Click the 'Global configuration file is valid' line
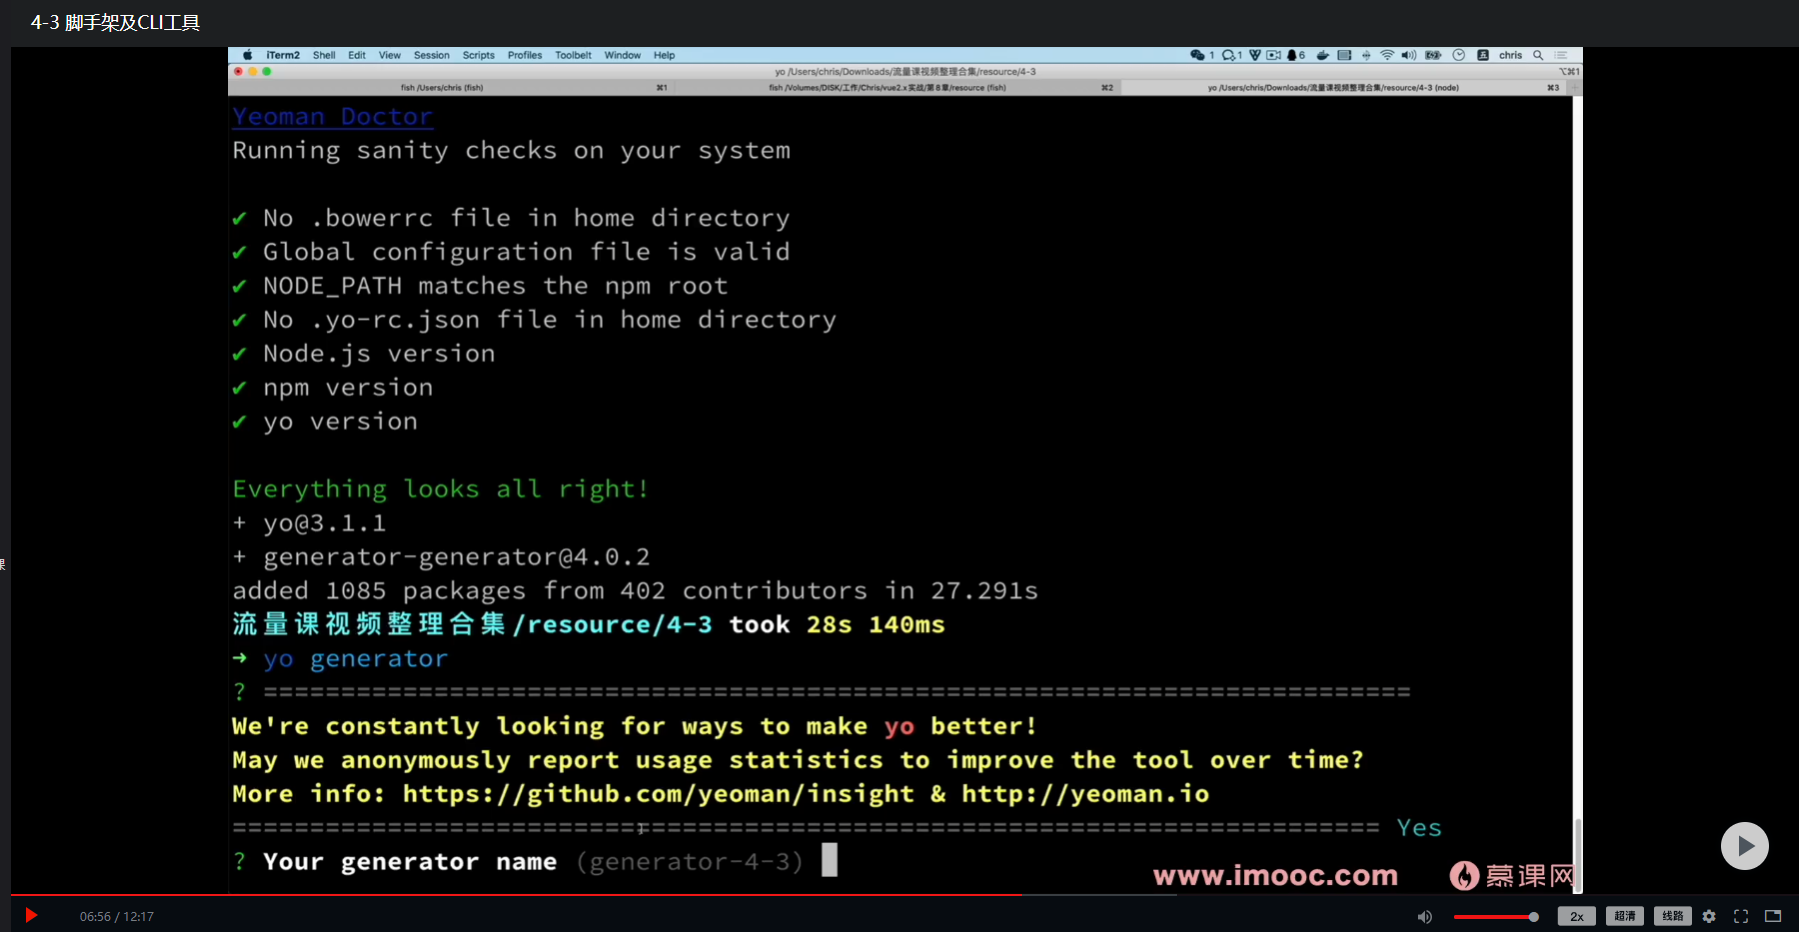Image resolution: width=1799 pixels, height=932 pixels. [x=526, y=252]
